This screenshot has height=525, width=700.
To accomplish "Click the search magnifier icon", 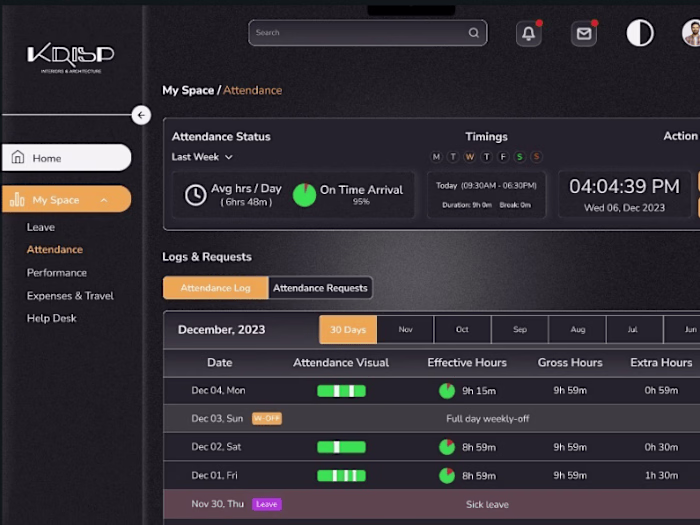I will 474,33.
